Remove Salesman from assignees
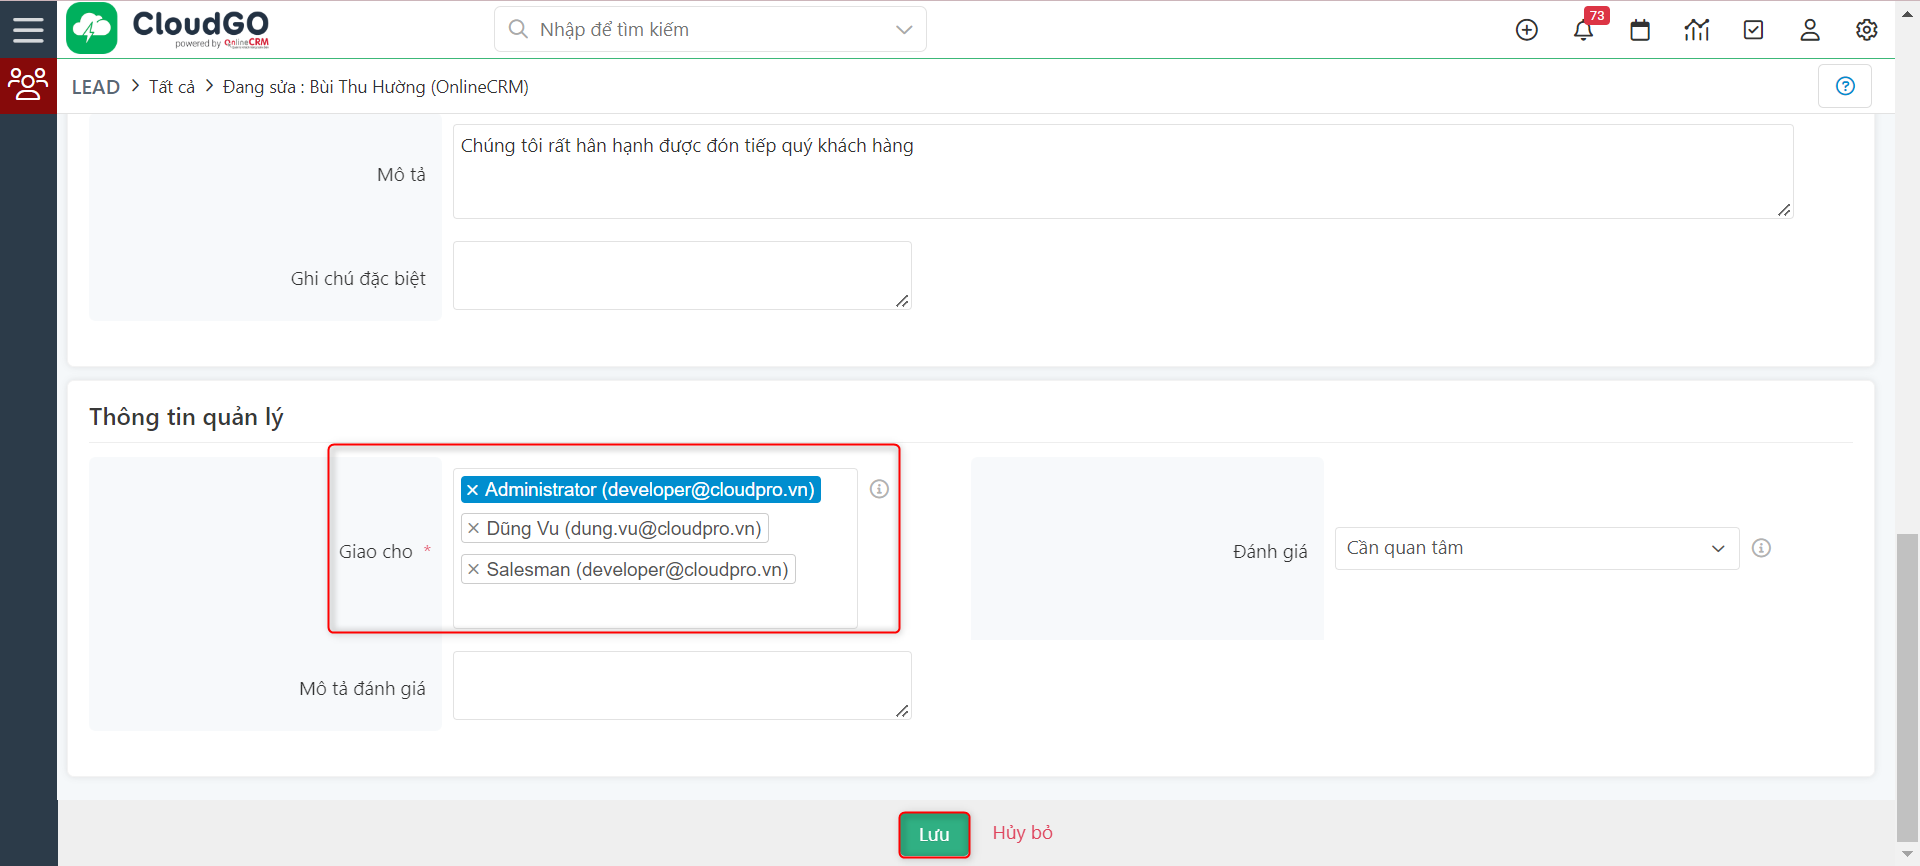The image size is (1920, 866). pos(474,570)
